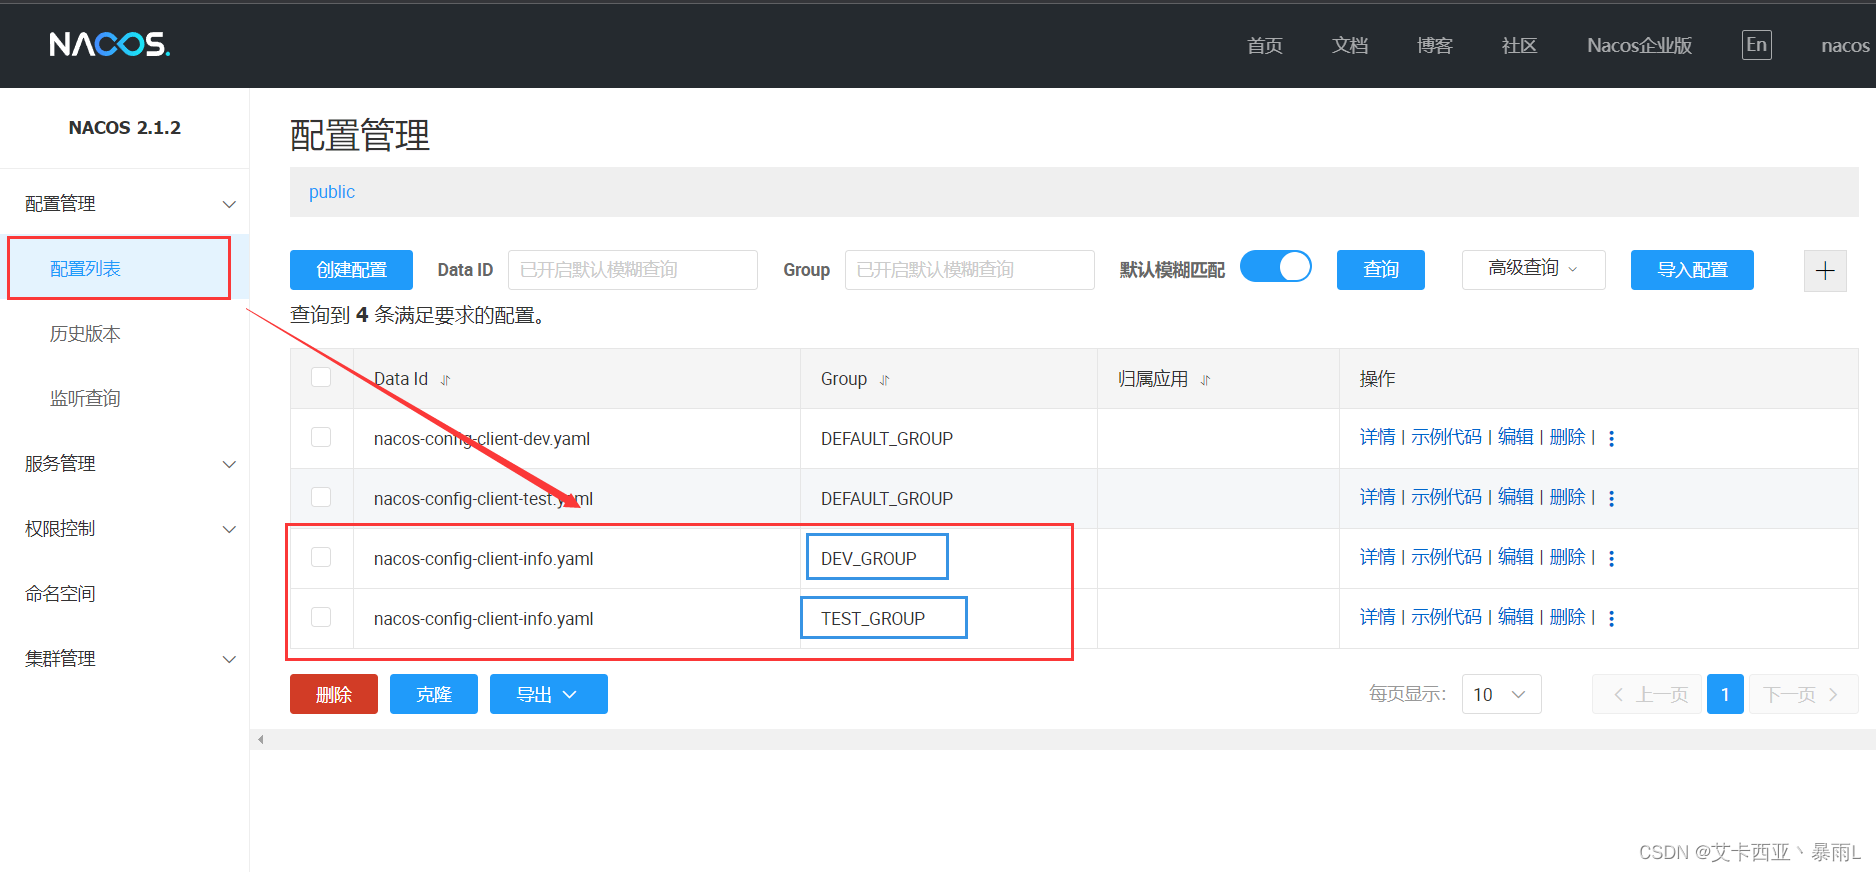1876x872 pixels.
Task: Collapse the 配置管理 sidebar section
Action: pyautogui.click(x=125, y=204)
